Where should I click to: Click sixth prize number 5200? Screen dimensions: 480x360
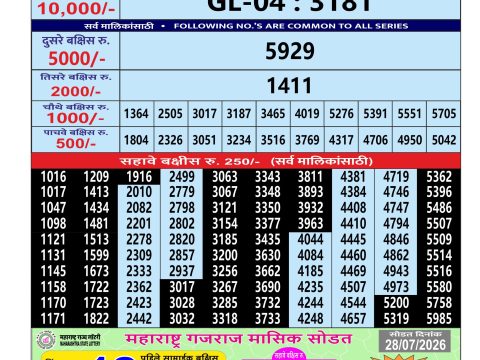[x=396, y=303]
